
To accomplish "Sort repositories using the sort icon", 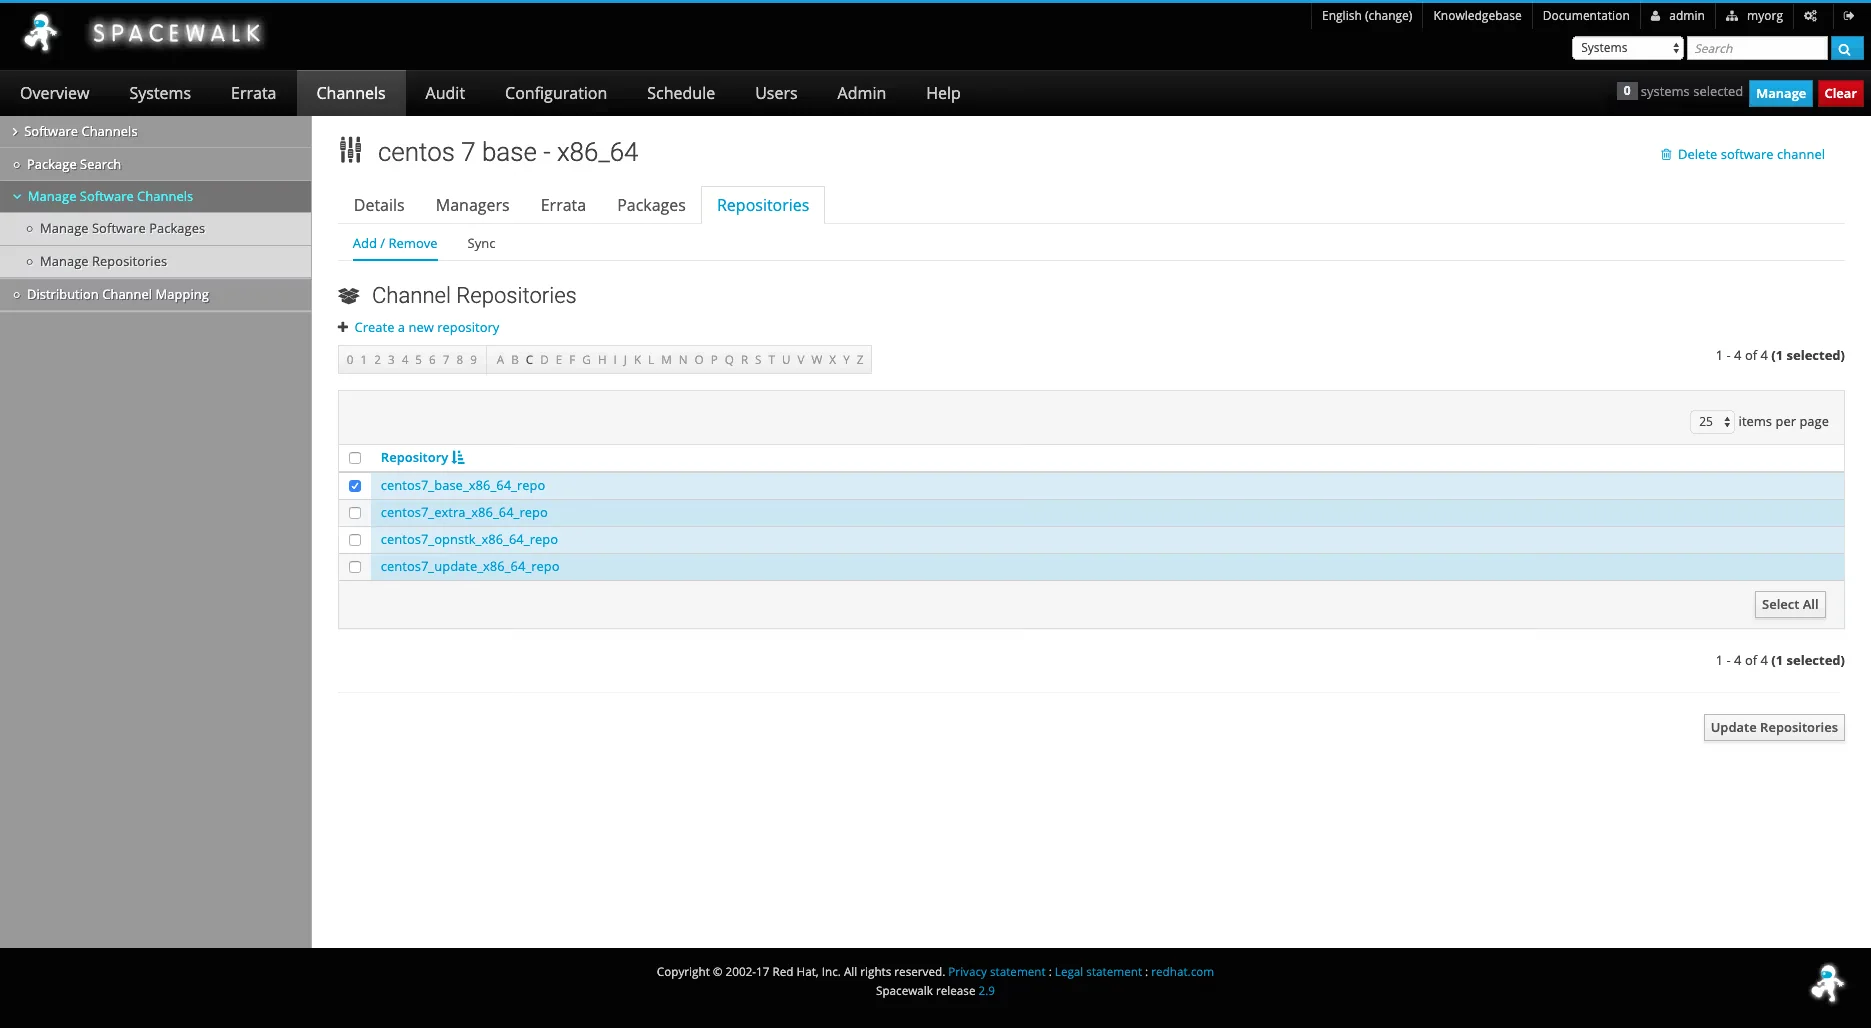I will click(458, 457).
